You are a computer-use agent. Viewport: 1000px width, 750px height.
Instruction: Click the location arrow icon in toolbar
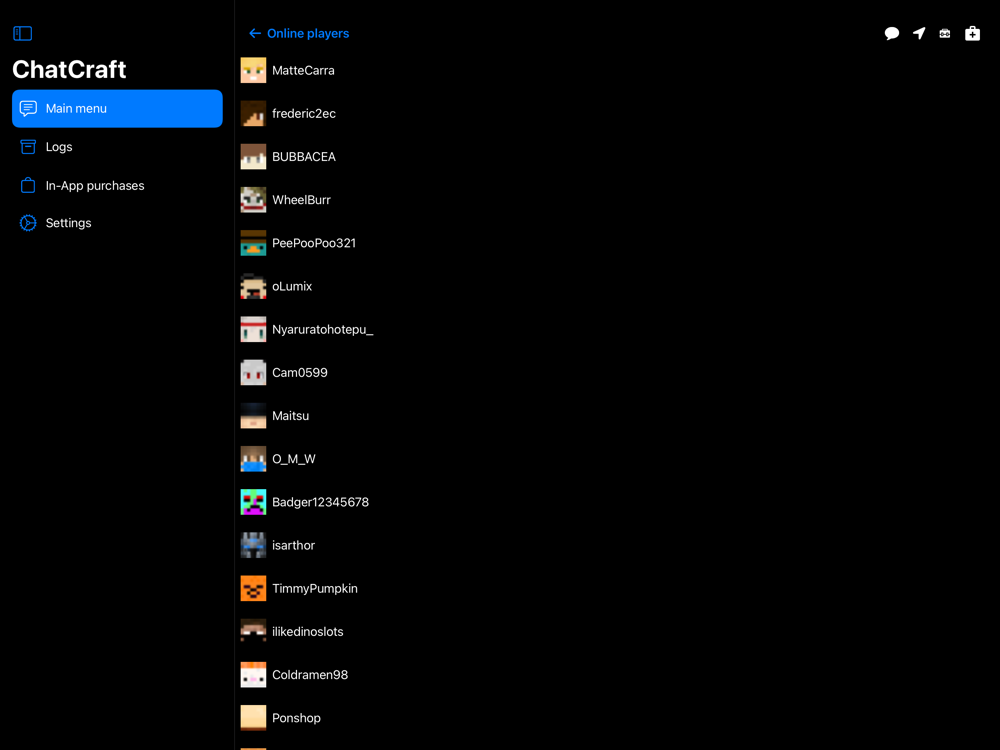pyautogui.click(x=918, y=33)
